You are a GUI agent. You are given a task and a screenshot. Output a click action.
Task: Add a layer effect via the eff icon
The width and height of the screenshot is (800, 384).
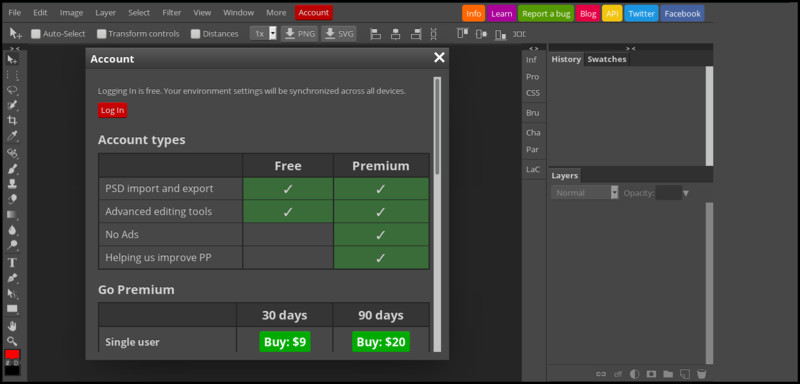(618, 374)
